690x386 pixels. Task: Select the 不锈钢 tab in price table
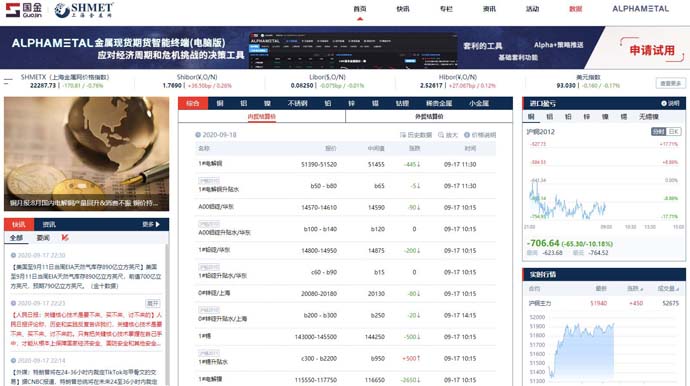pos(297,103)
